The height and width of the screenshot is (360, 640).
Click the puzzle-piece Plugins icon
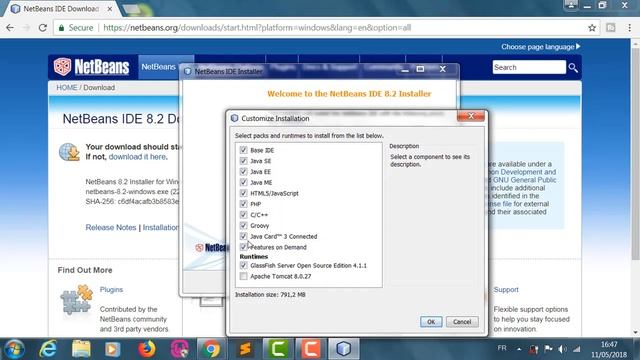[76, 300]
